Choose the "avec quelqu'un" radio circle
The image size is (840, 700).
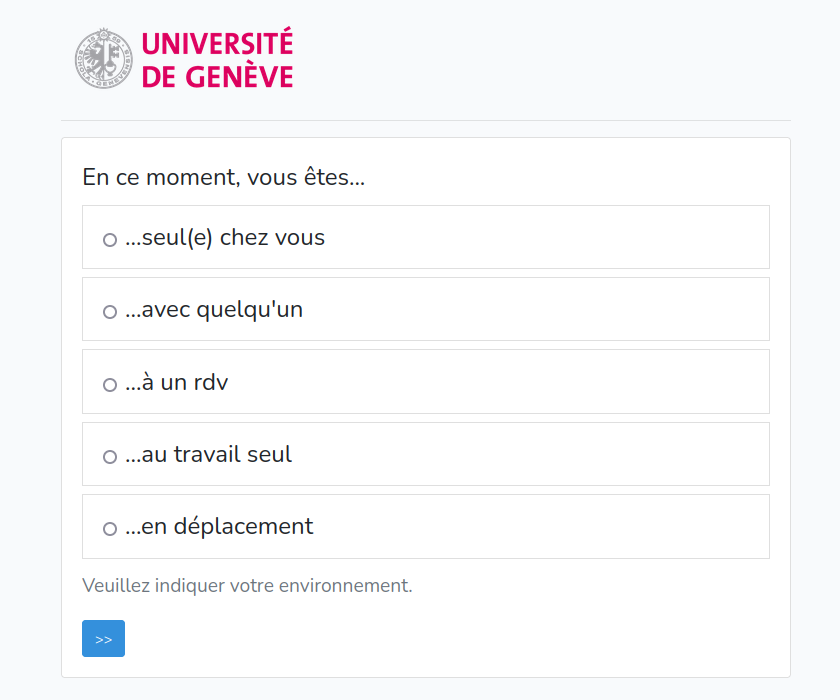click(110, 312)
